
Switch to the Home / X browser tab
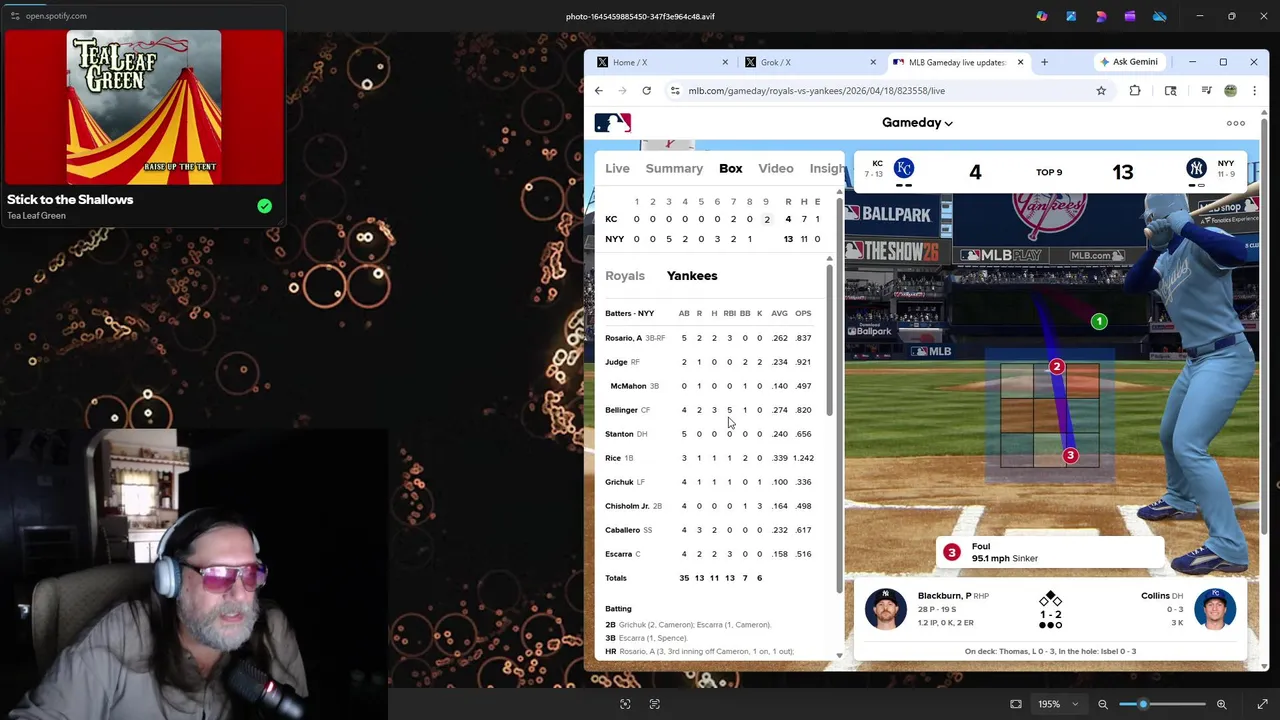tap(661, 62)
